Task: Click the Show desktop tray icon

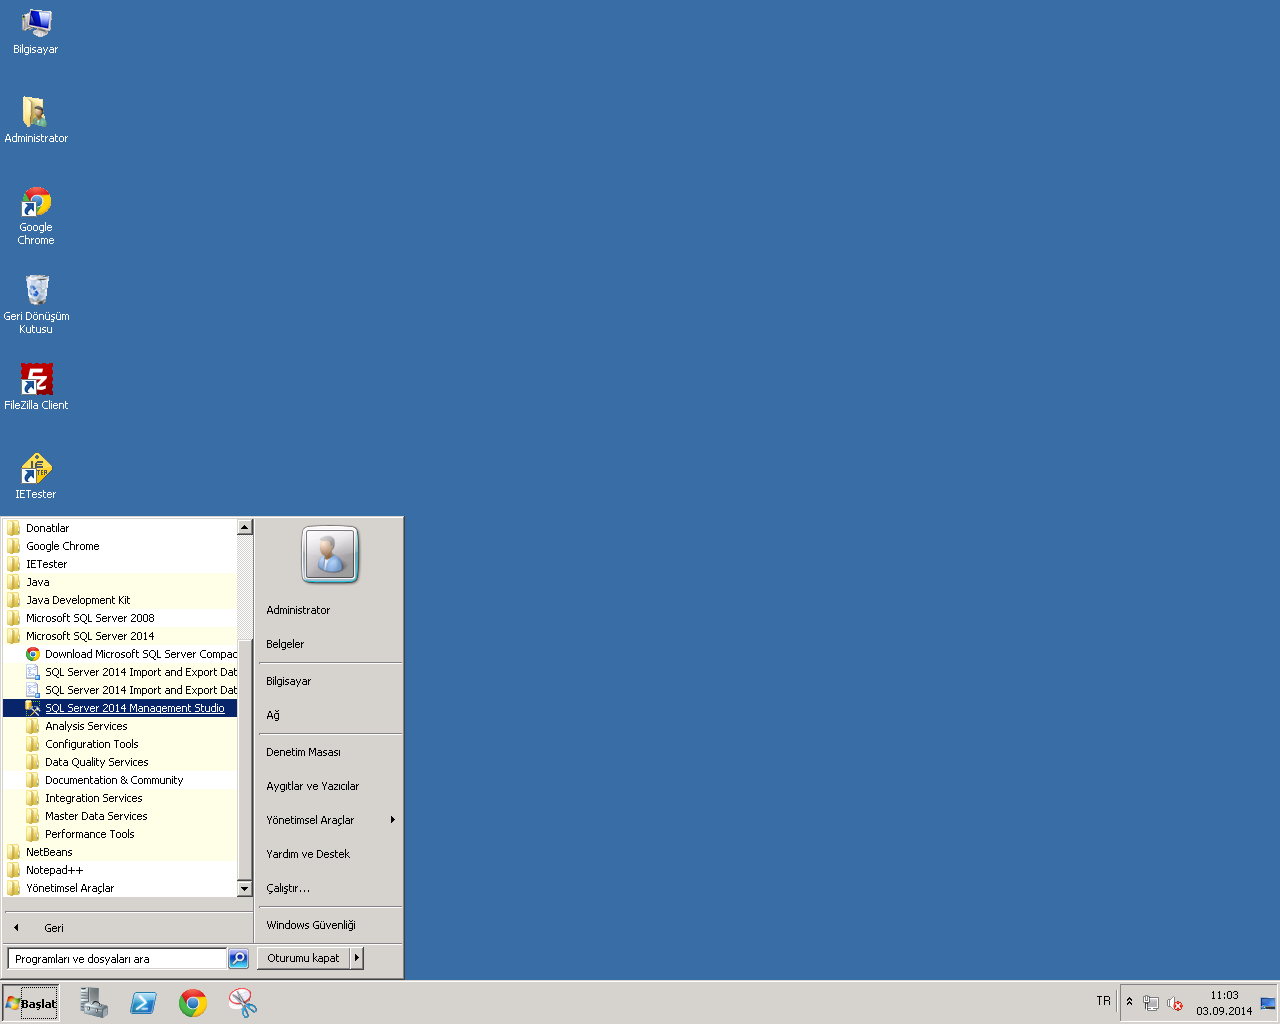Action: (1268, 1003)
